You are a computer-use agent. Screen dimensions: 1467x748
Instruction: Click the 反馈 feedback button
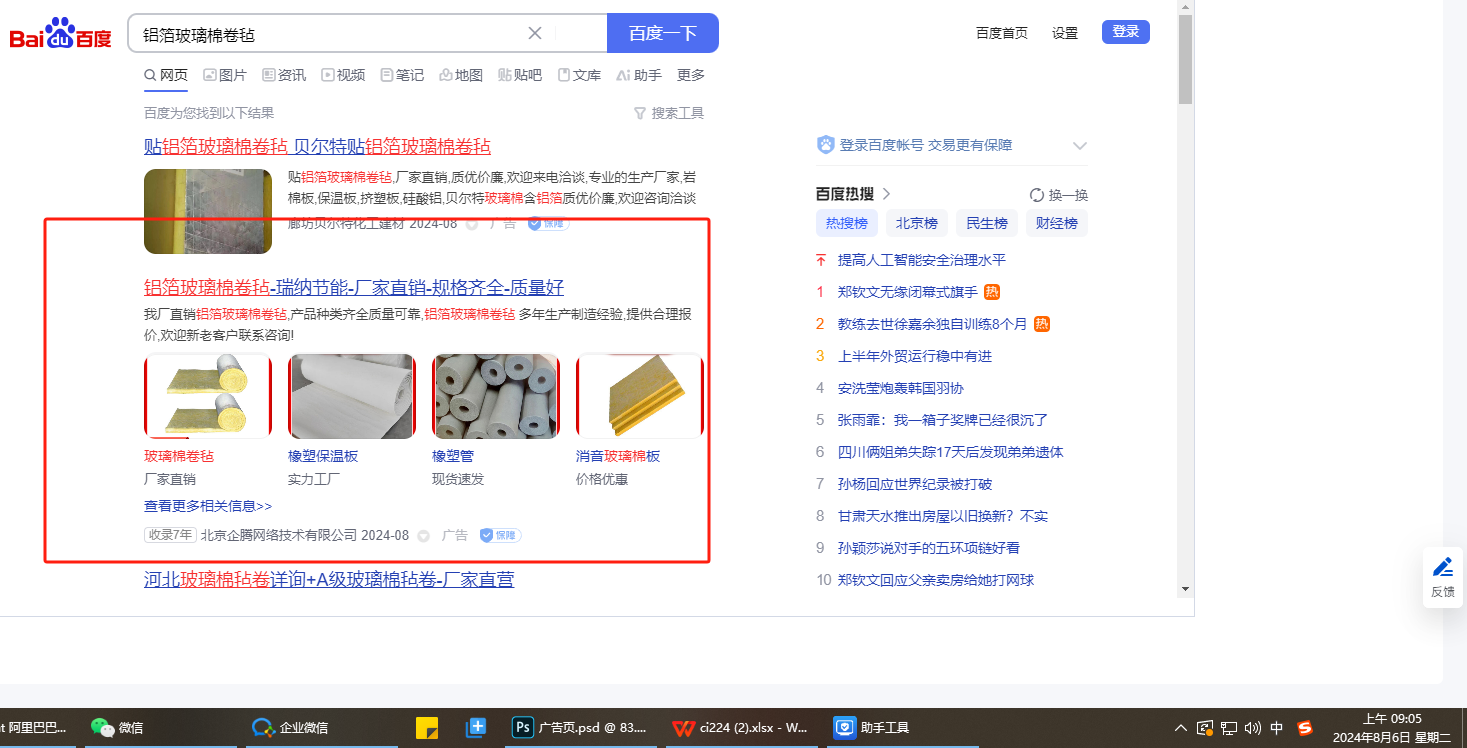point(1443,578)
